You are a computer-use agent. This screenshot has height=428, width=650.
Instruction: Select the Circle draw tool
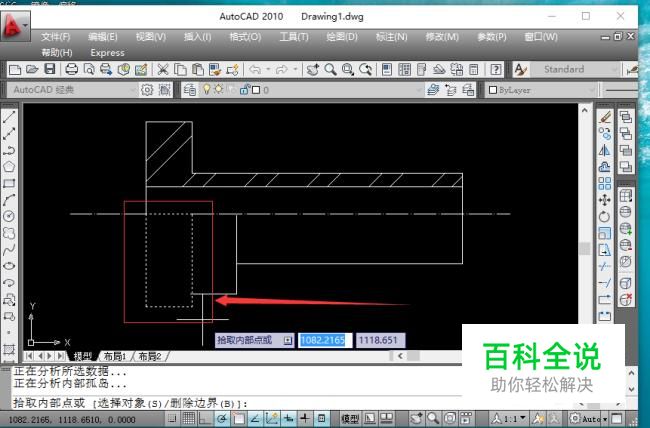pos(9,216)
